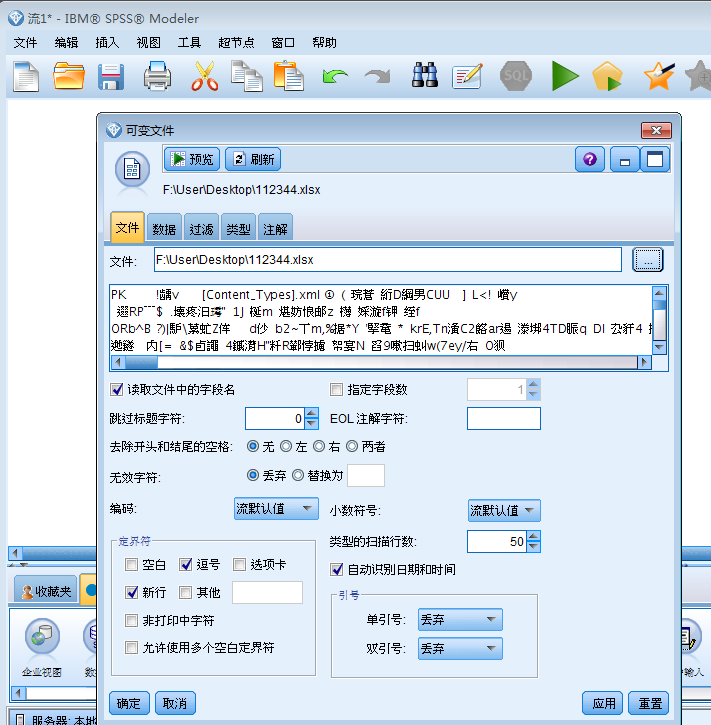Select 左 strip spaces radio
The width and height of the screenshot is (711, 725).
click(x=286, y=446)
